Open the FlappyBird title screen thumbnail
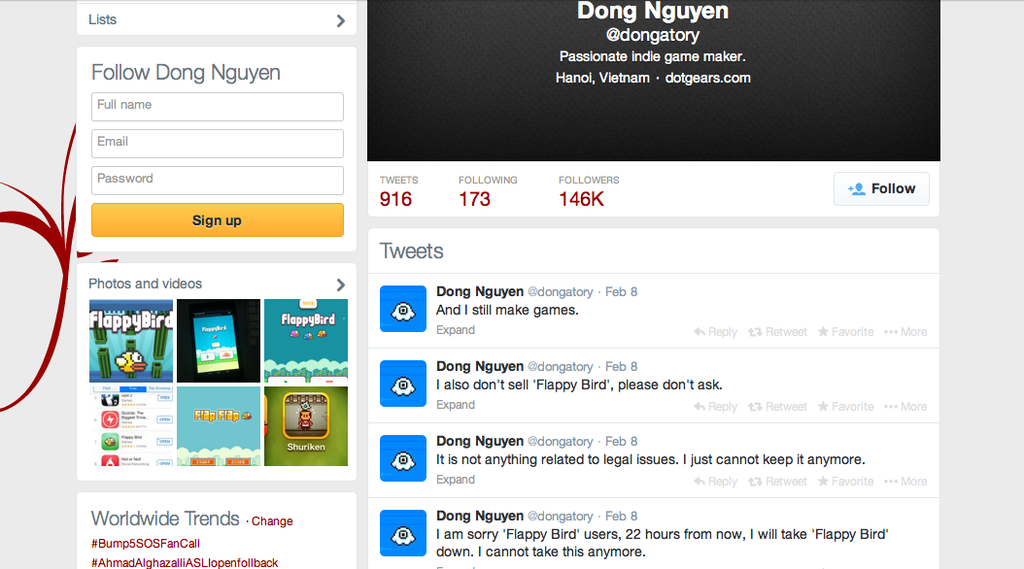Screen dimensions: 1024x569 click(x=306, y=340)
